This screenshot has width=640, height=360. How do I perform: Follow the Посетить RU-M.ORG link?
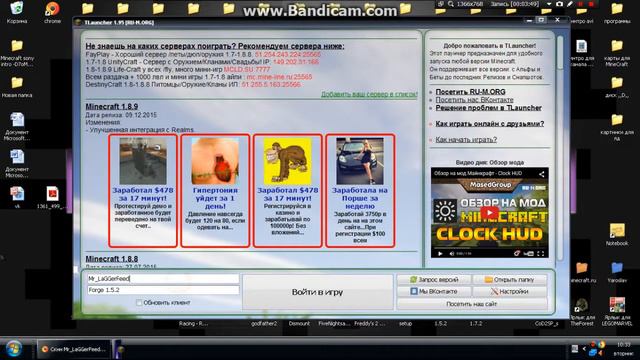[470, 92]
